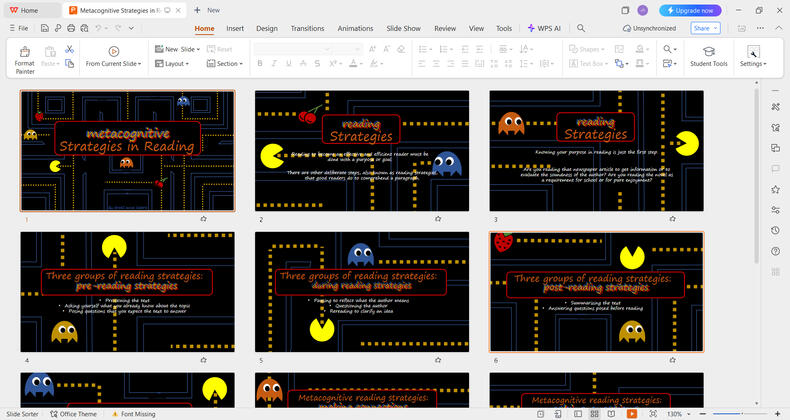Open Arrange dropdown in ribbon
790x420 pixels.
coord(622,63)
